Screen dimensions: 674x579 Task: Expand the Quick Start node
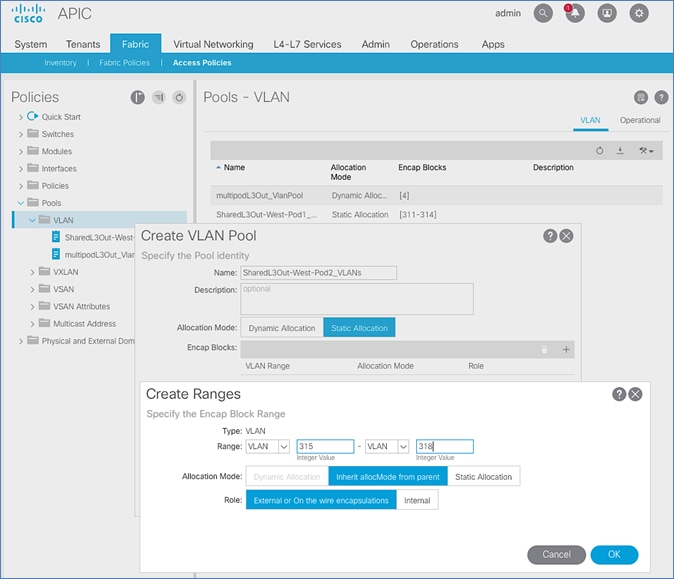(x=21, y=117)
